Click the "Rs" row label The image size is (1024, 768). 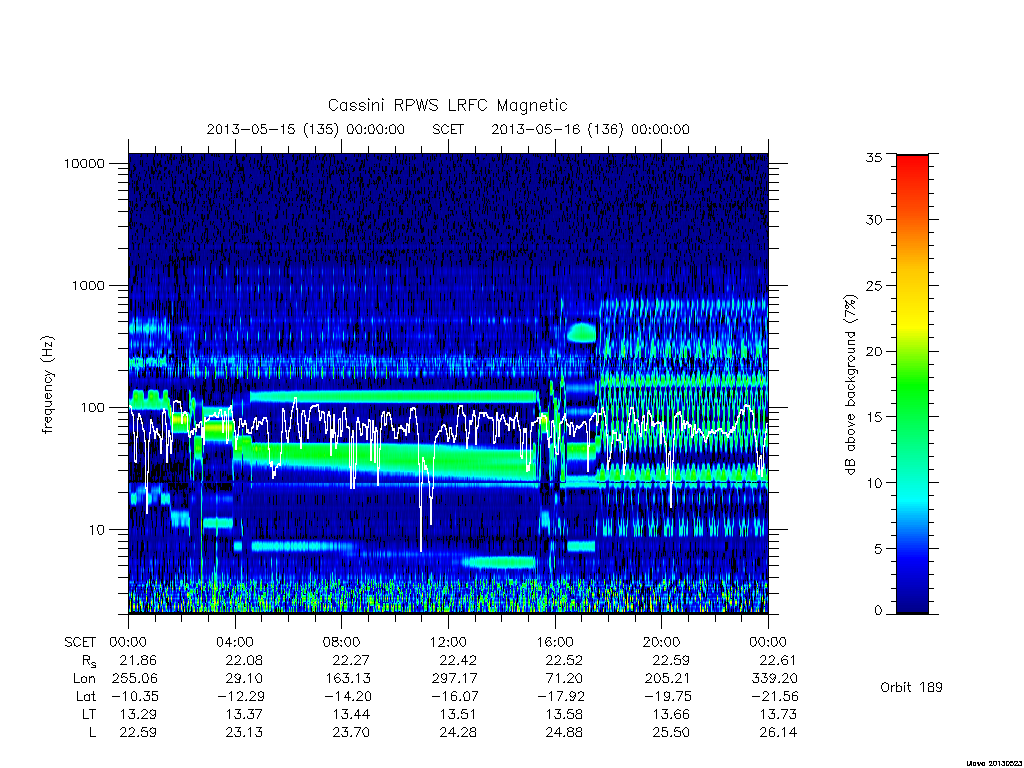[x=89, y=661]
